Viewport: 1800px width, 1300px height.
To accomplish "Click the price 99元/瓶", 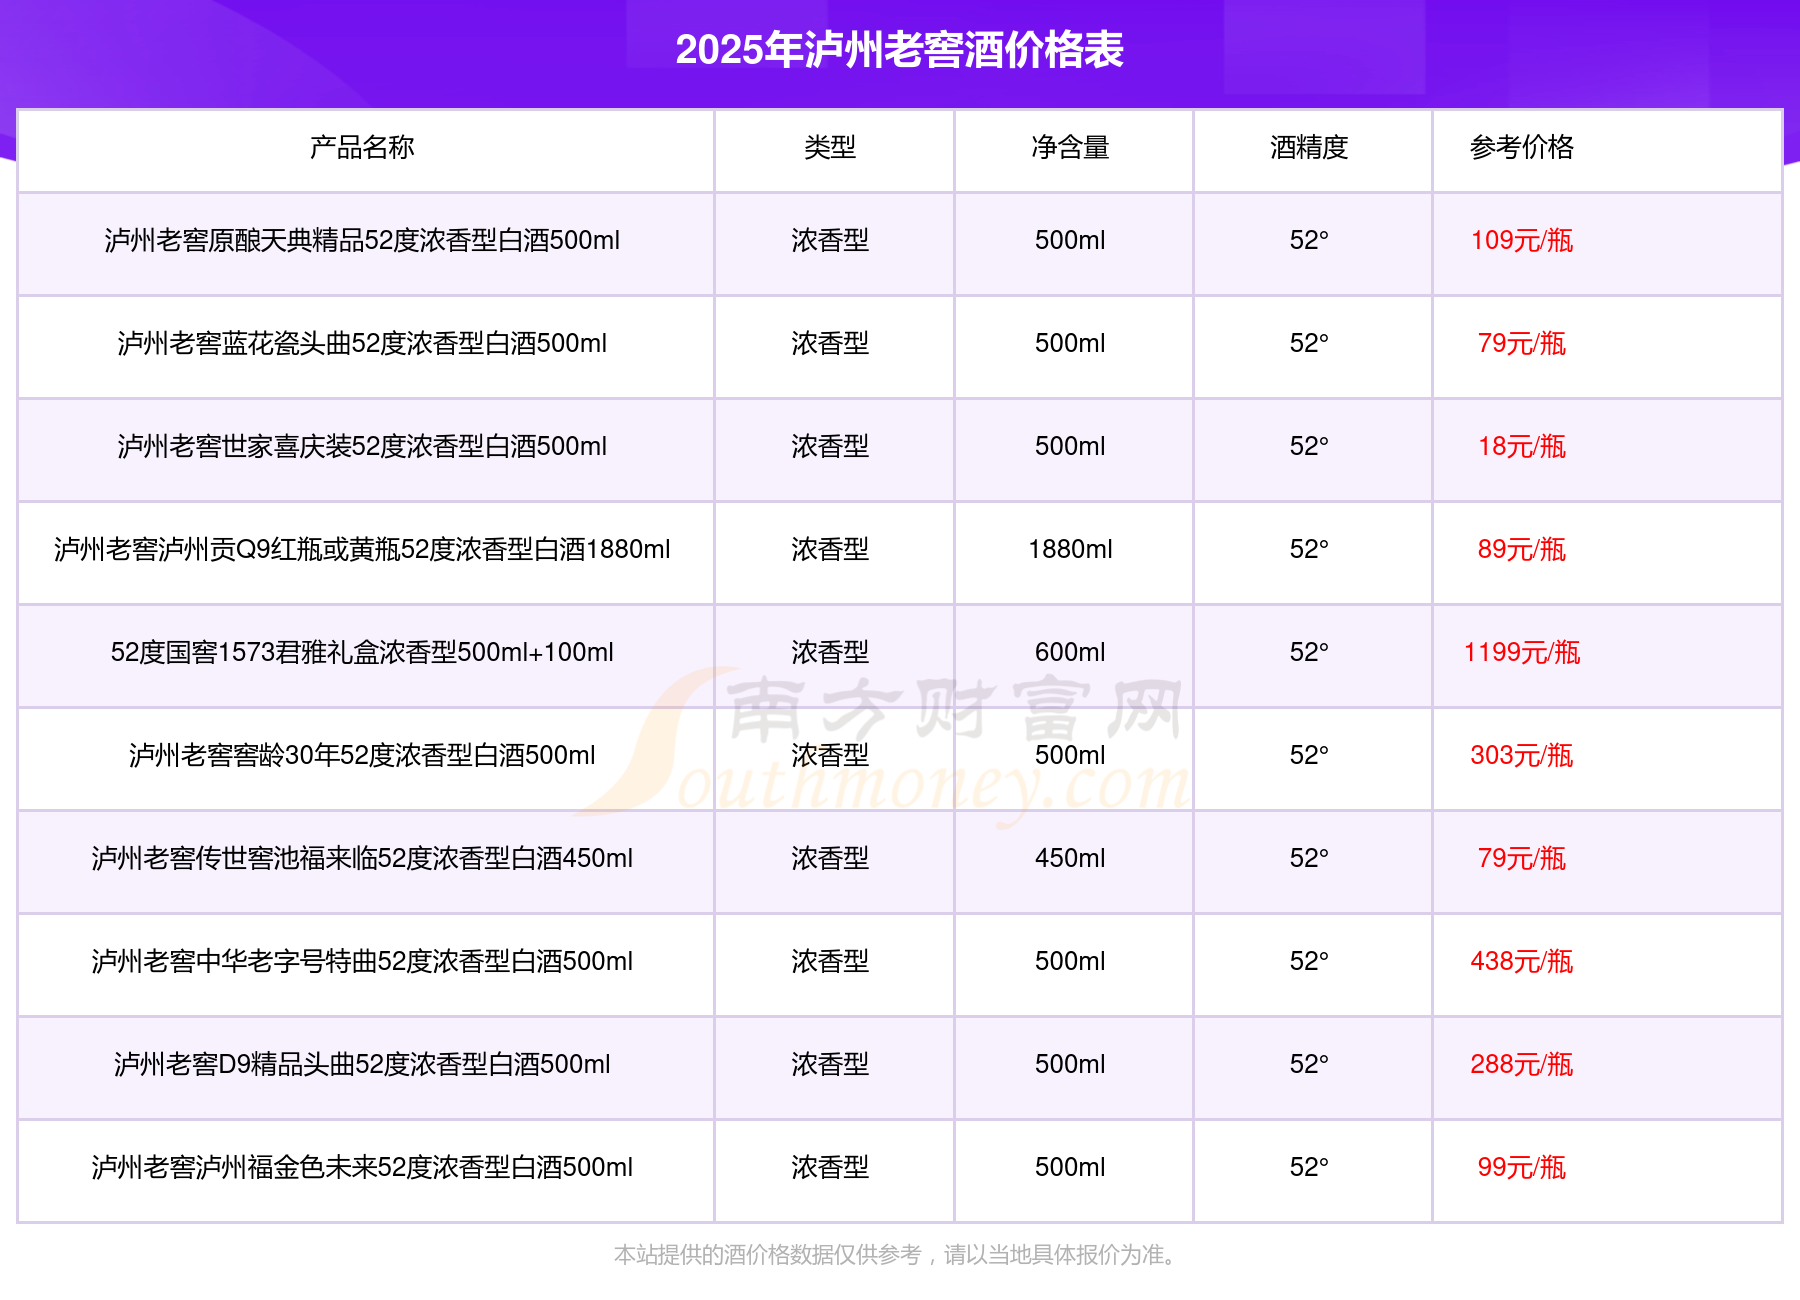I will (x=1521, y=1167).
